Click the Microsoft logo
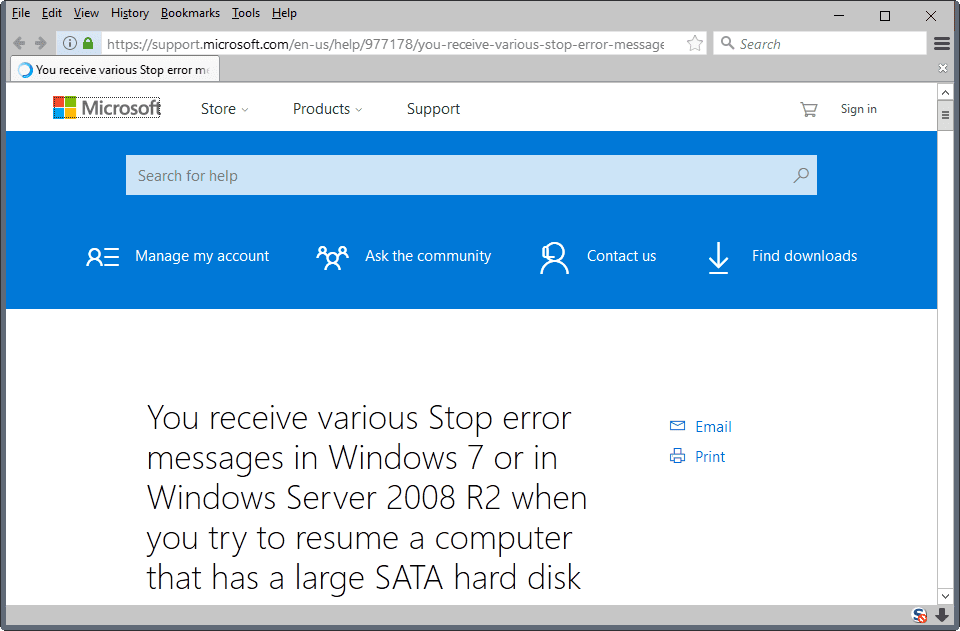Viewport: 960px width, 631px height. click(106, 107)
